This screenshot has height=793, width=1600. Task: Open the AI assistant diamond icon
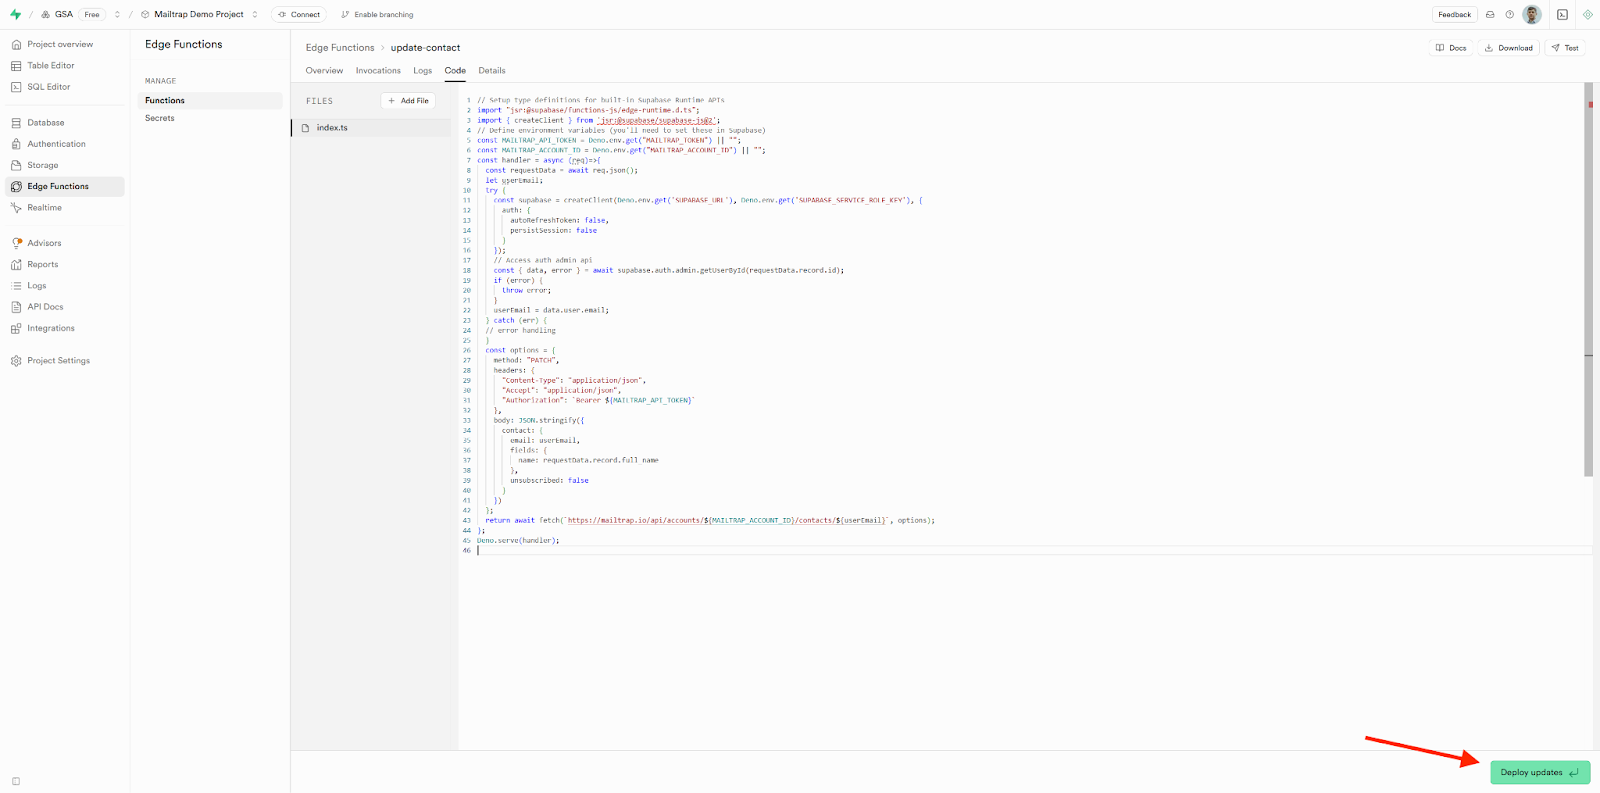(1587, 14)
